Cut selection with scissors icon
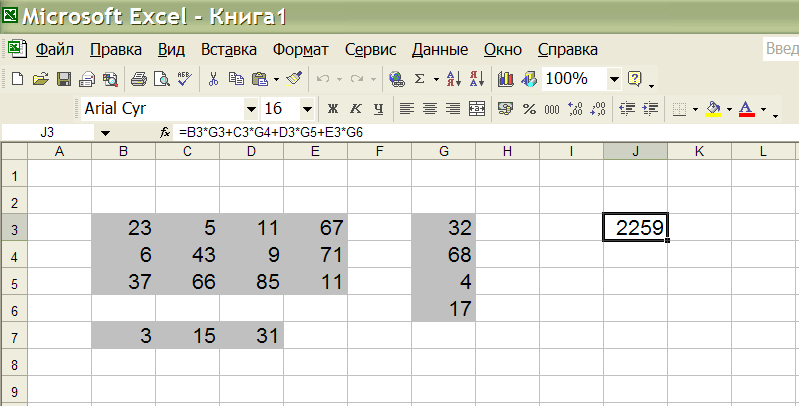Image resolution: width=799 pixels, height=406 pixels. (214, 79)
